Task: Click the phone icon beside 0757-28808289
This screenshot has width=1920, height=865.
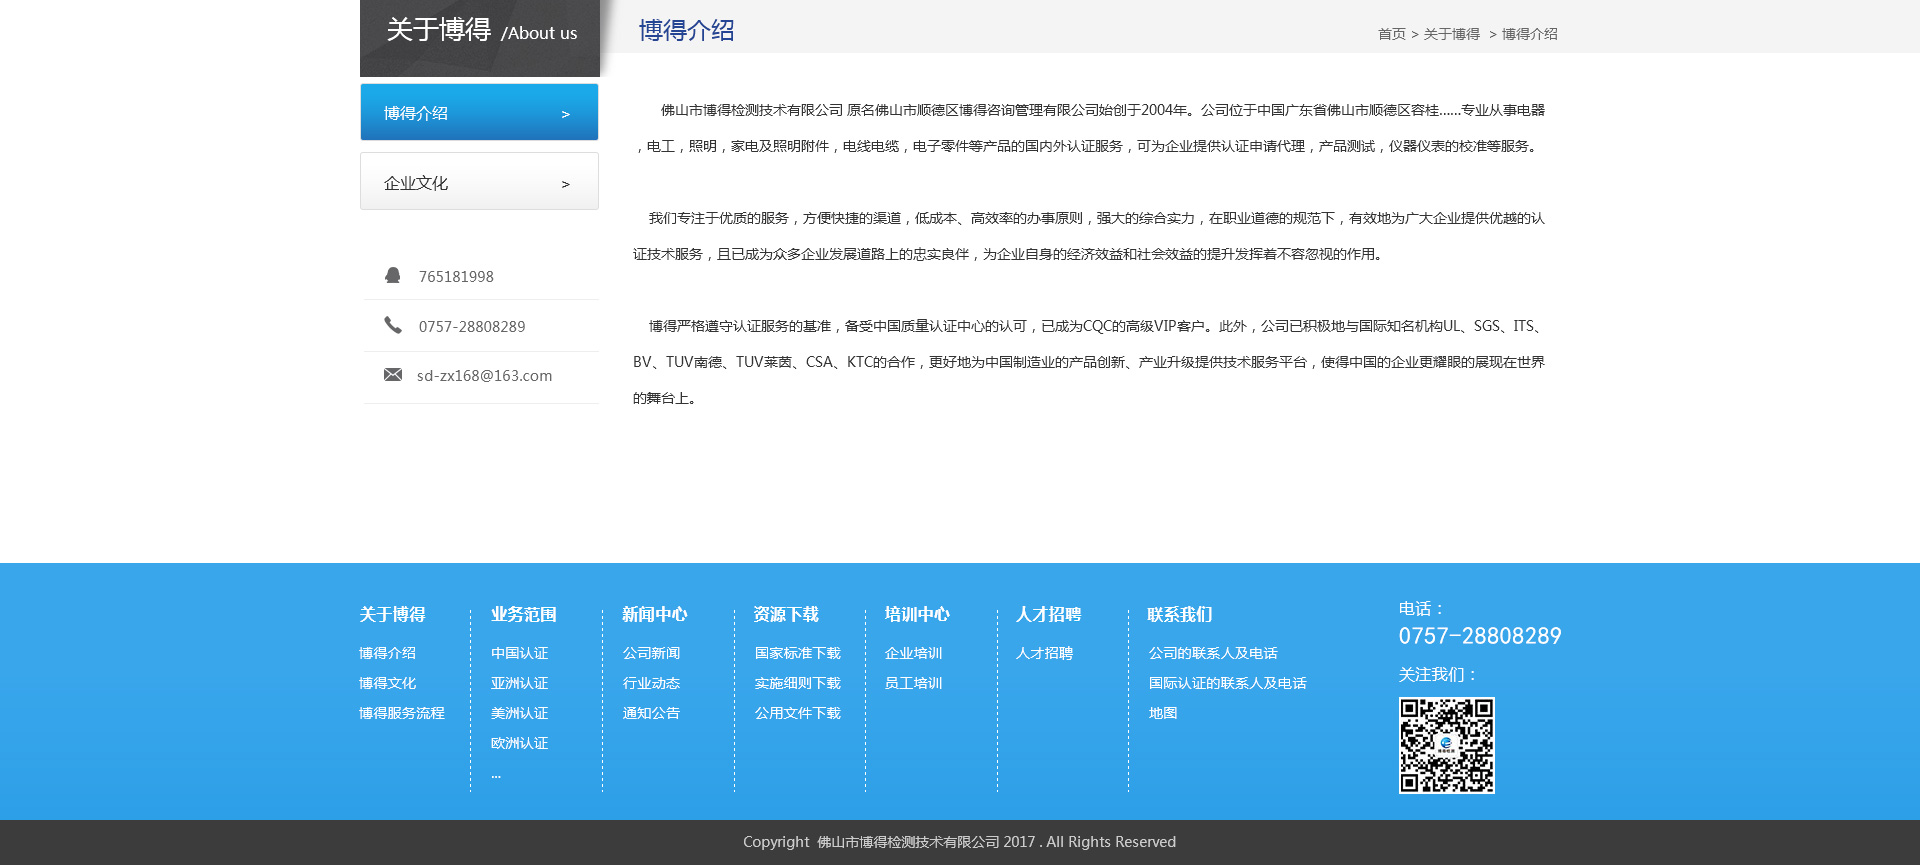Action: (393, 326)
